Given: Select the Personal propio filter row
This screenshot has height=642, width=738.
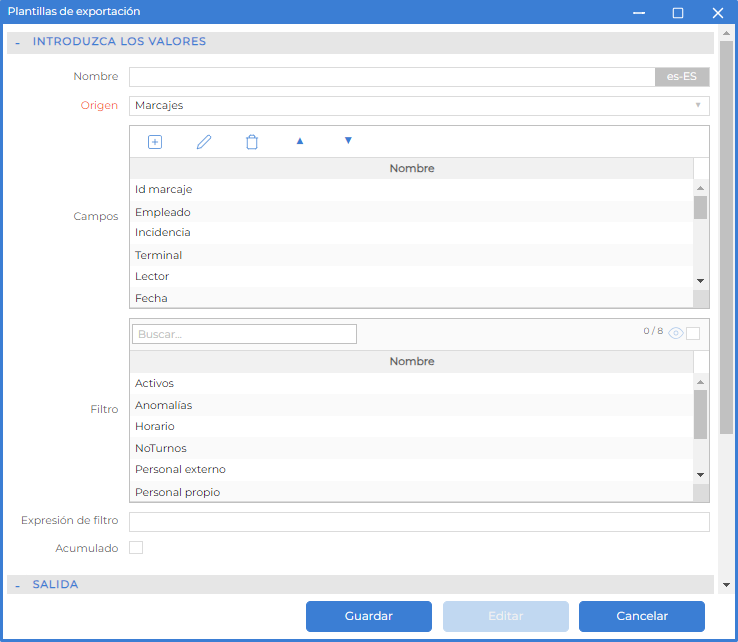Looking at the screenshot, I should click(x=411, y=492).
